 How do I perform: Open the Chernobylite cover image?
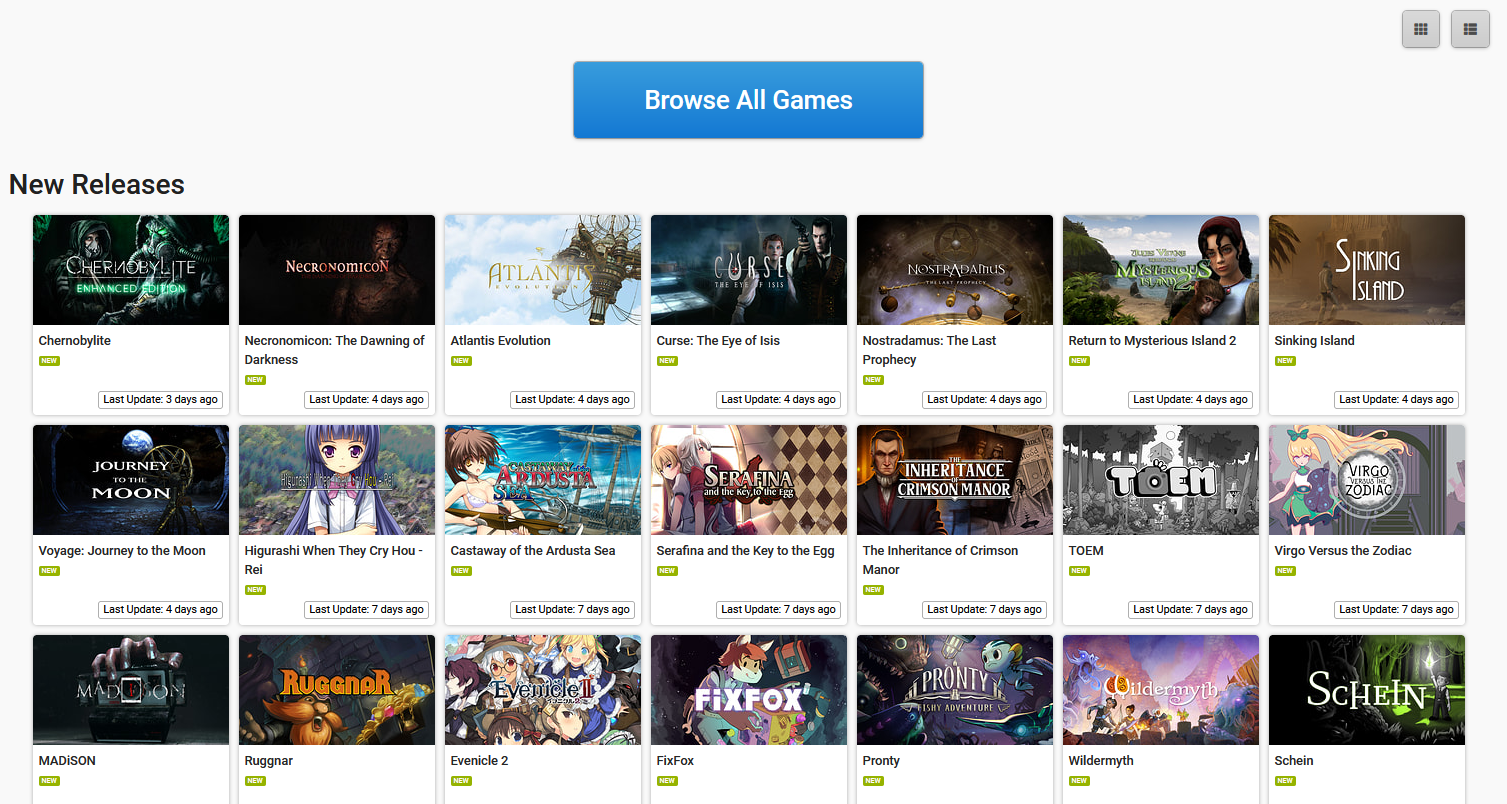(x=131, y=270)
